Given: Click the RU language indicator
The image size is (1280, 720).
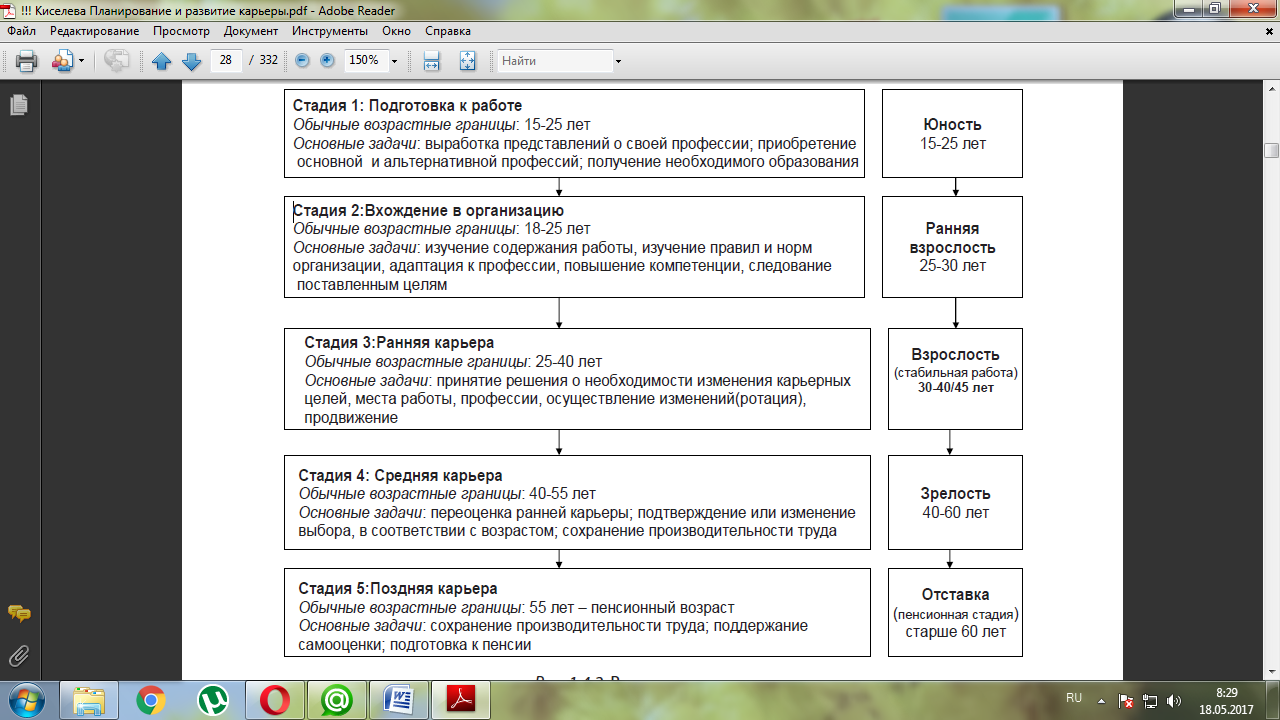Looking at the screenshot, I should click(1074, 697).
